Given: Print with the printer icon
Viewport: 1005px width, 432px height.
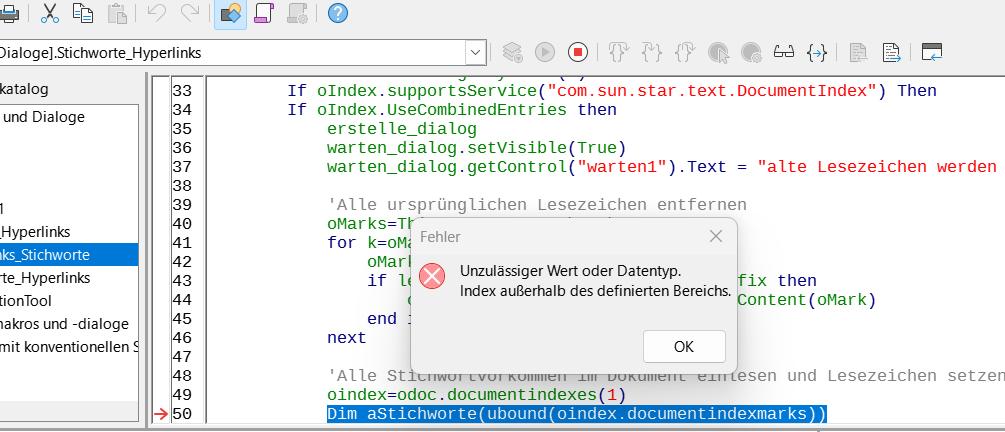Looking at the screenshot, I should coord(8,13).
